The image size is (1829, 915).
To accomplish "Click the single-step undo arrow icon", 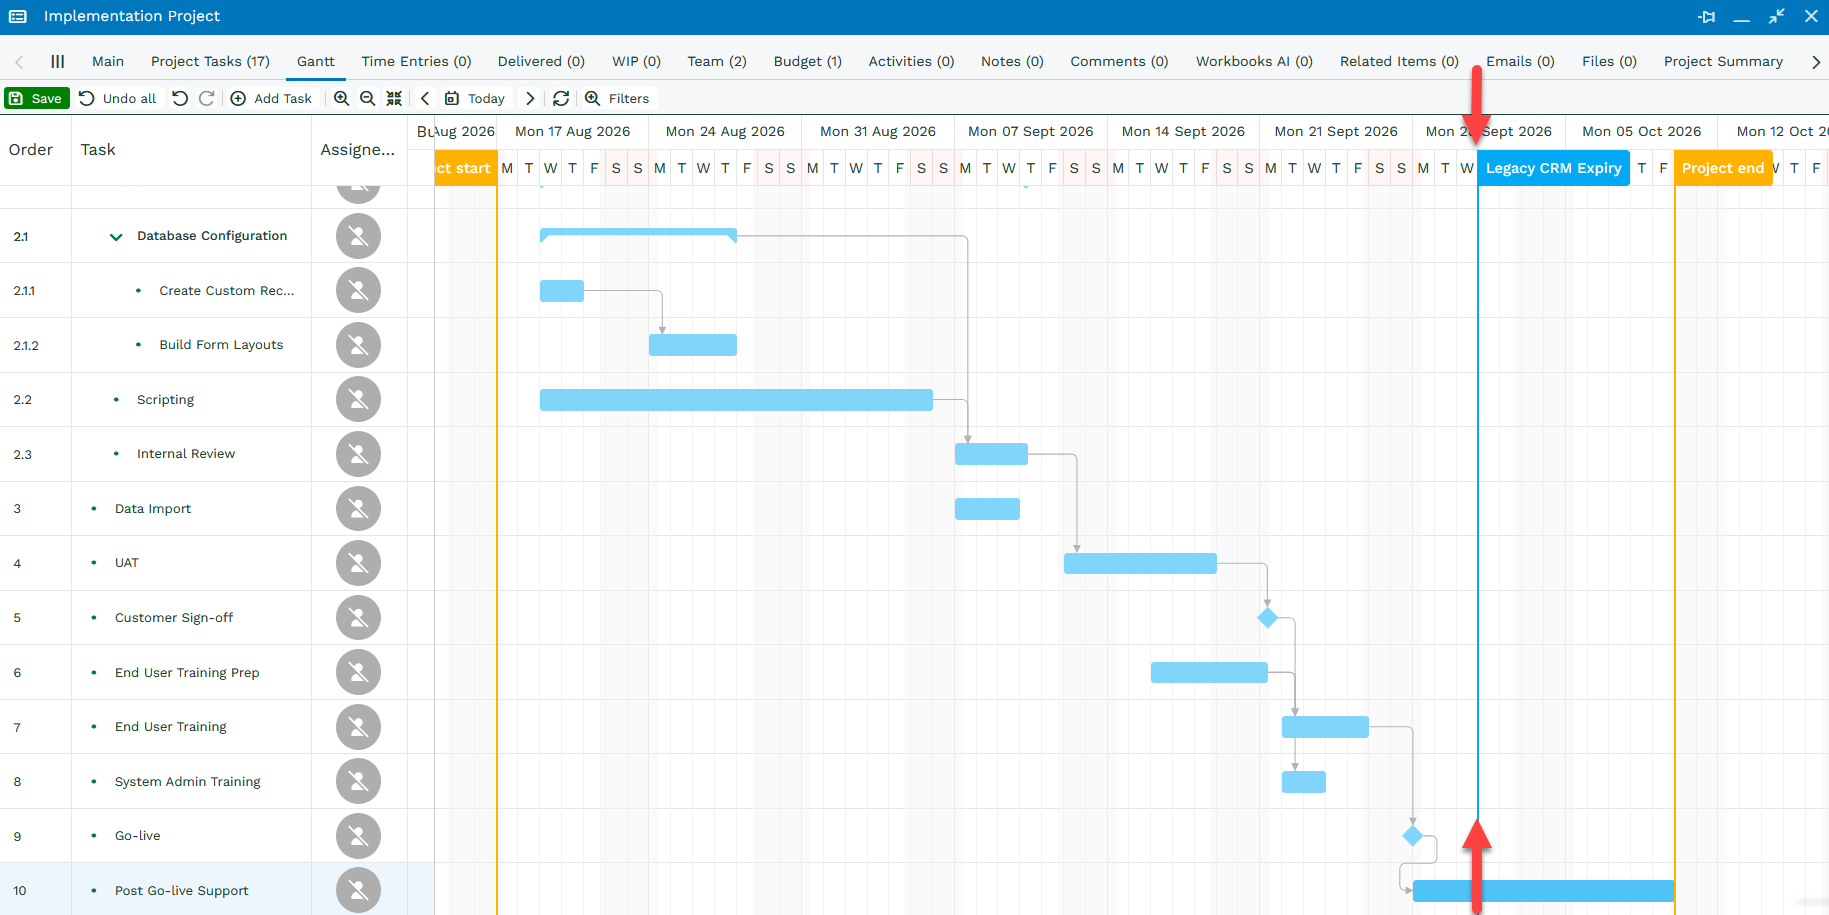I will pyautogui.click(x=180, y=98).
